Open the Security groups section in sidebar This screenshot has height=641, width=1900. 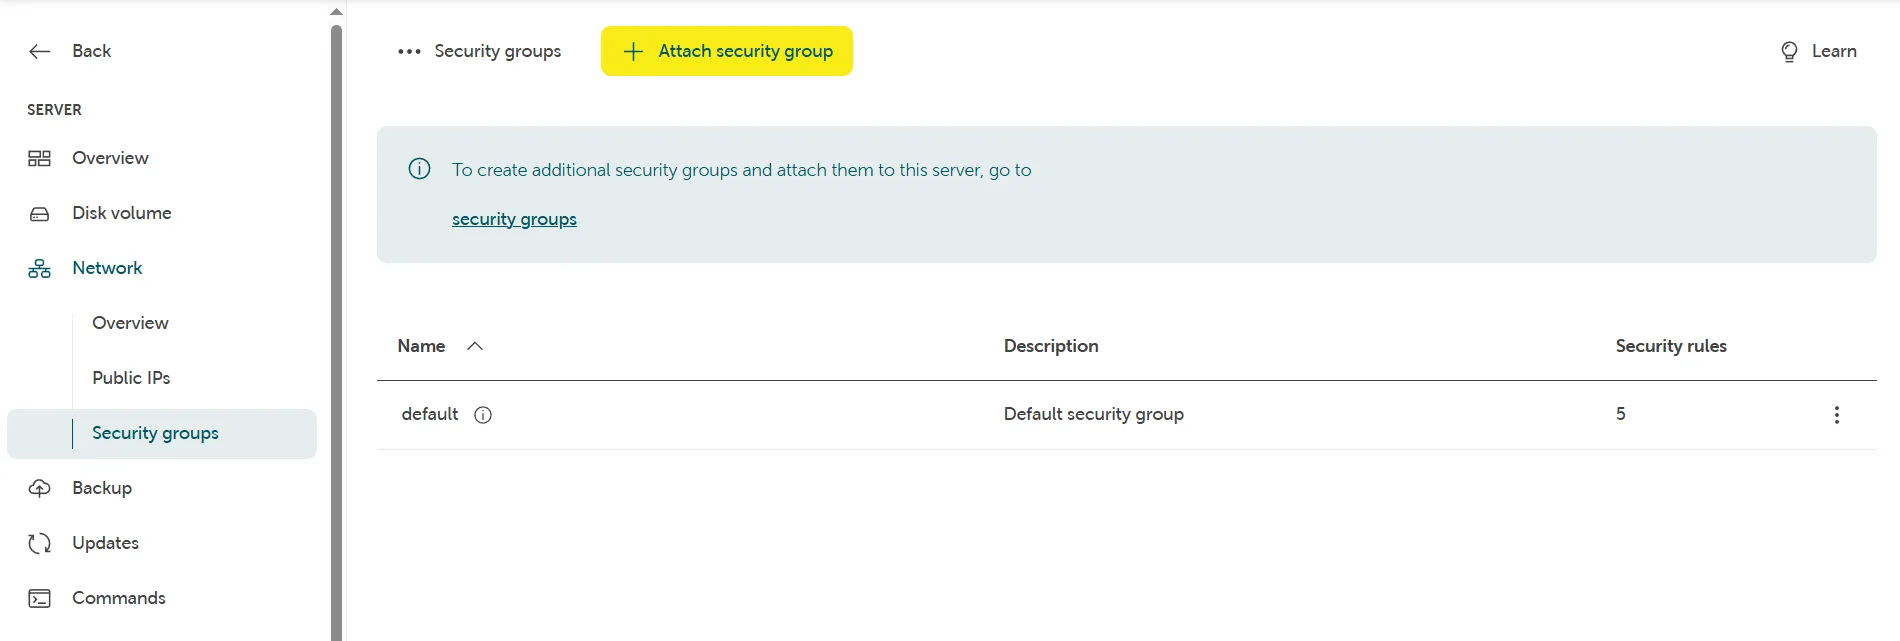[x=155, y=432]
